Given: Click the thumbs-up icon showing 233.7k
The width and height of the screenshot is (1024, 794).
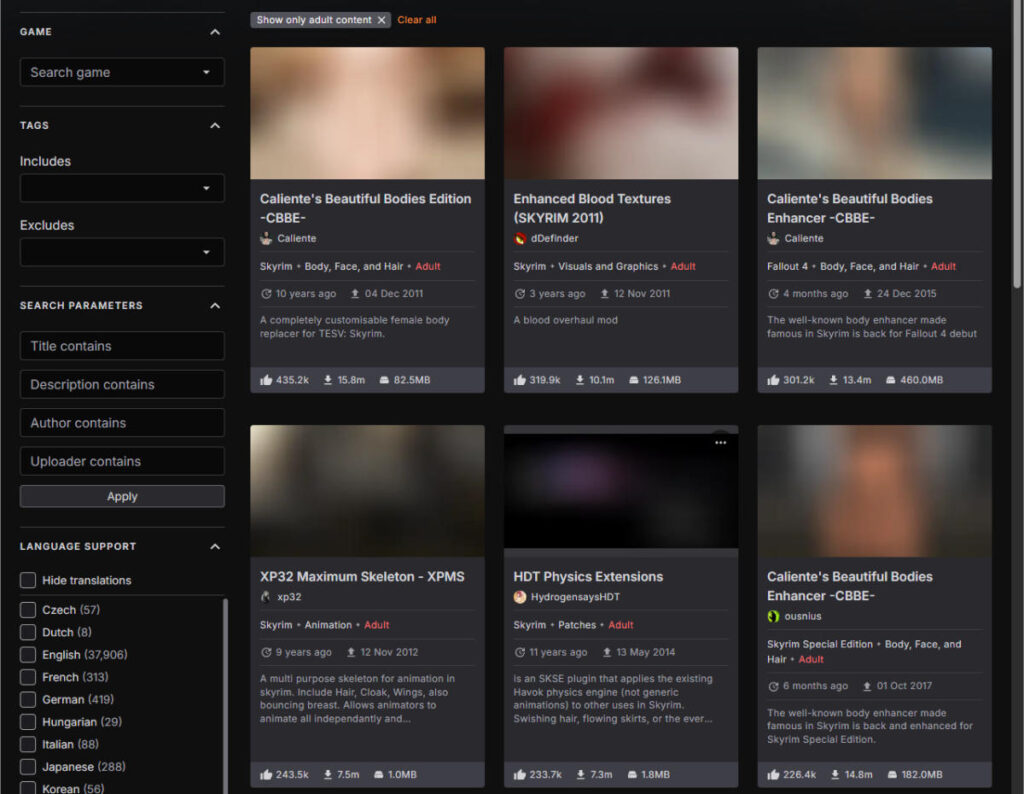Looking at the screenshot, I should coord(520,774).
